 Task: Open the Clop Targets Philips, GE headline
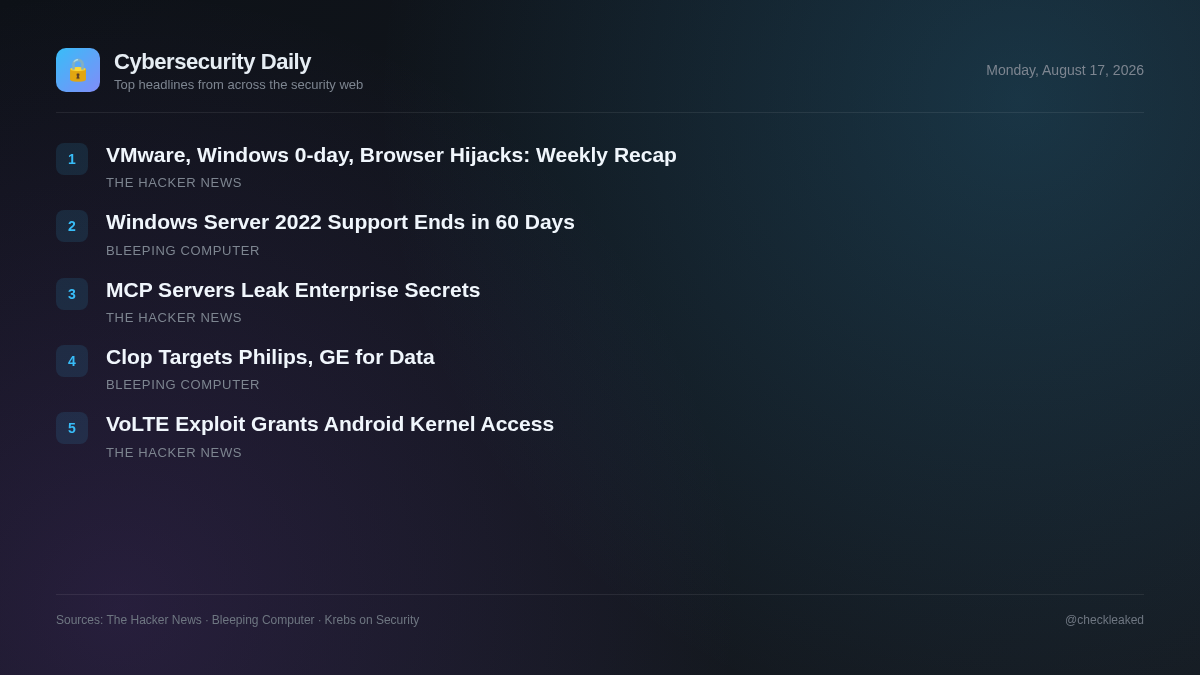270,357
